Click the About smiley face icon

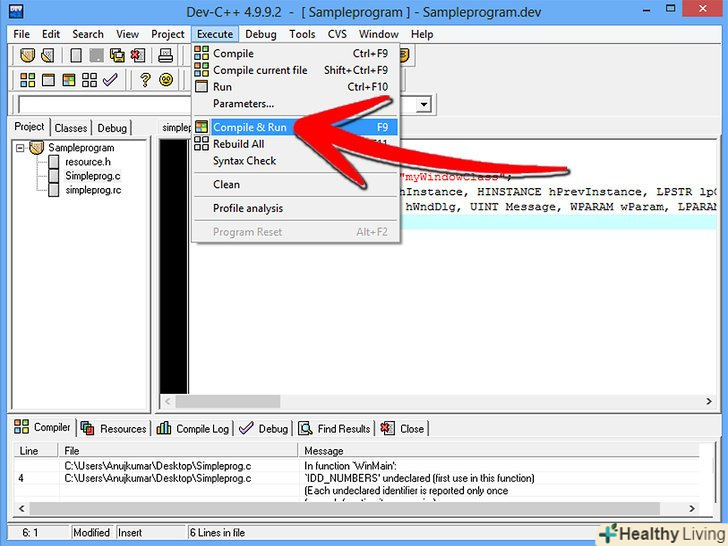(x=166, y=79)
